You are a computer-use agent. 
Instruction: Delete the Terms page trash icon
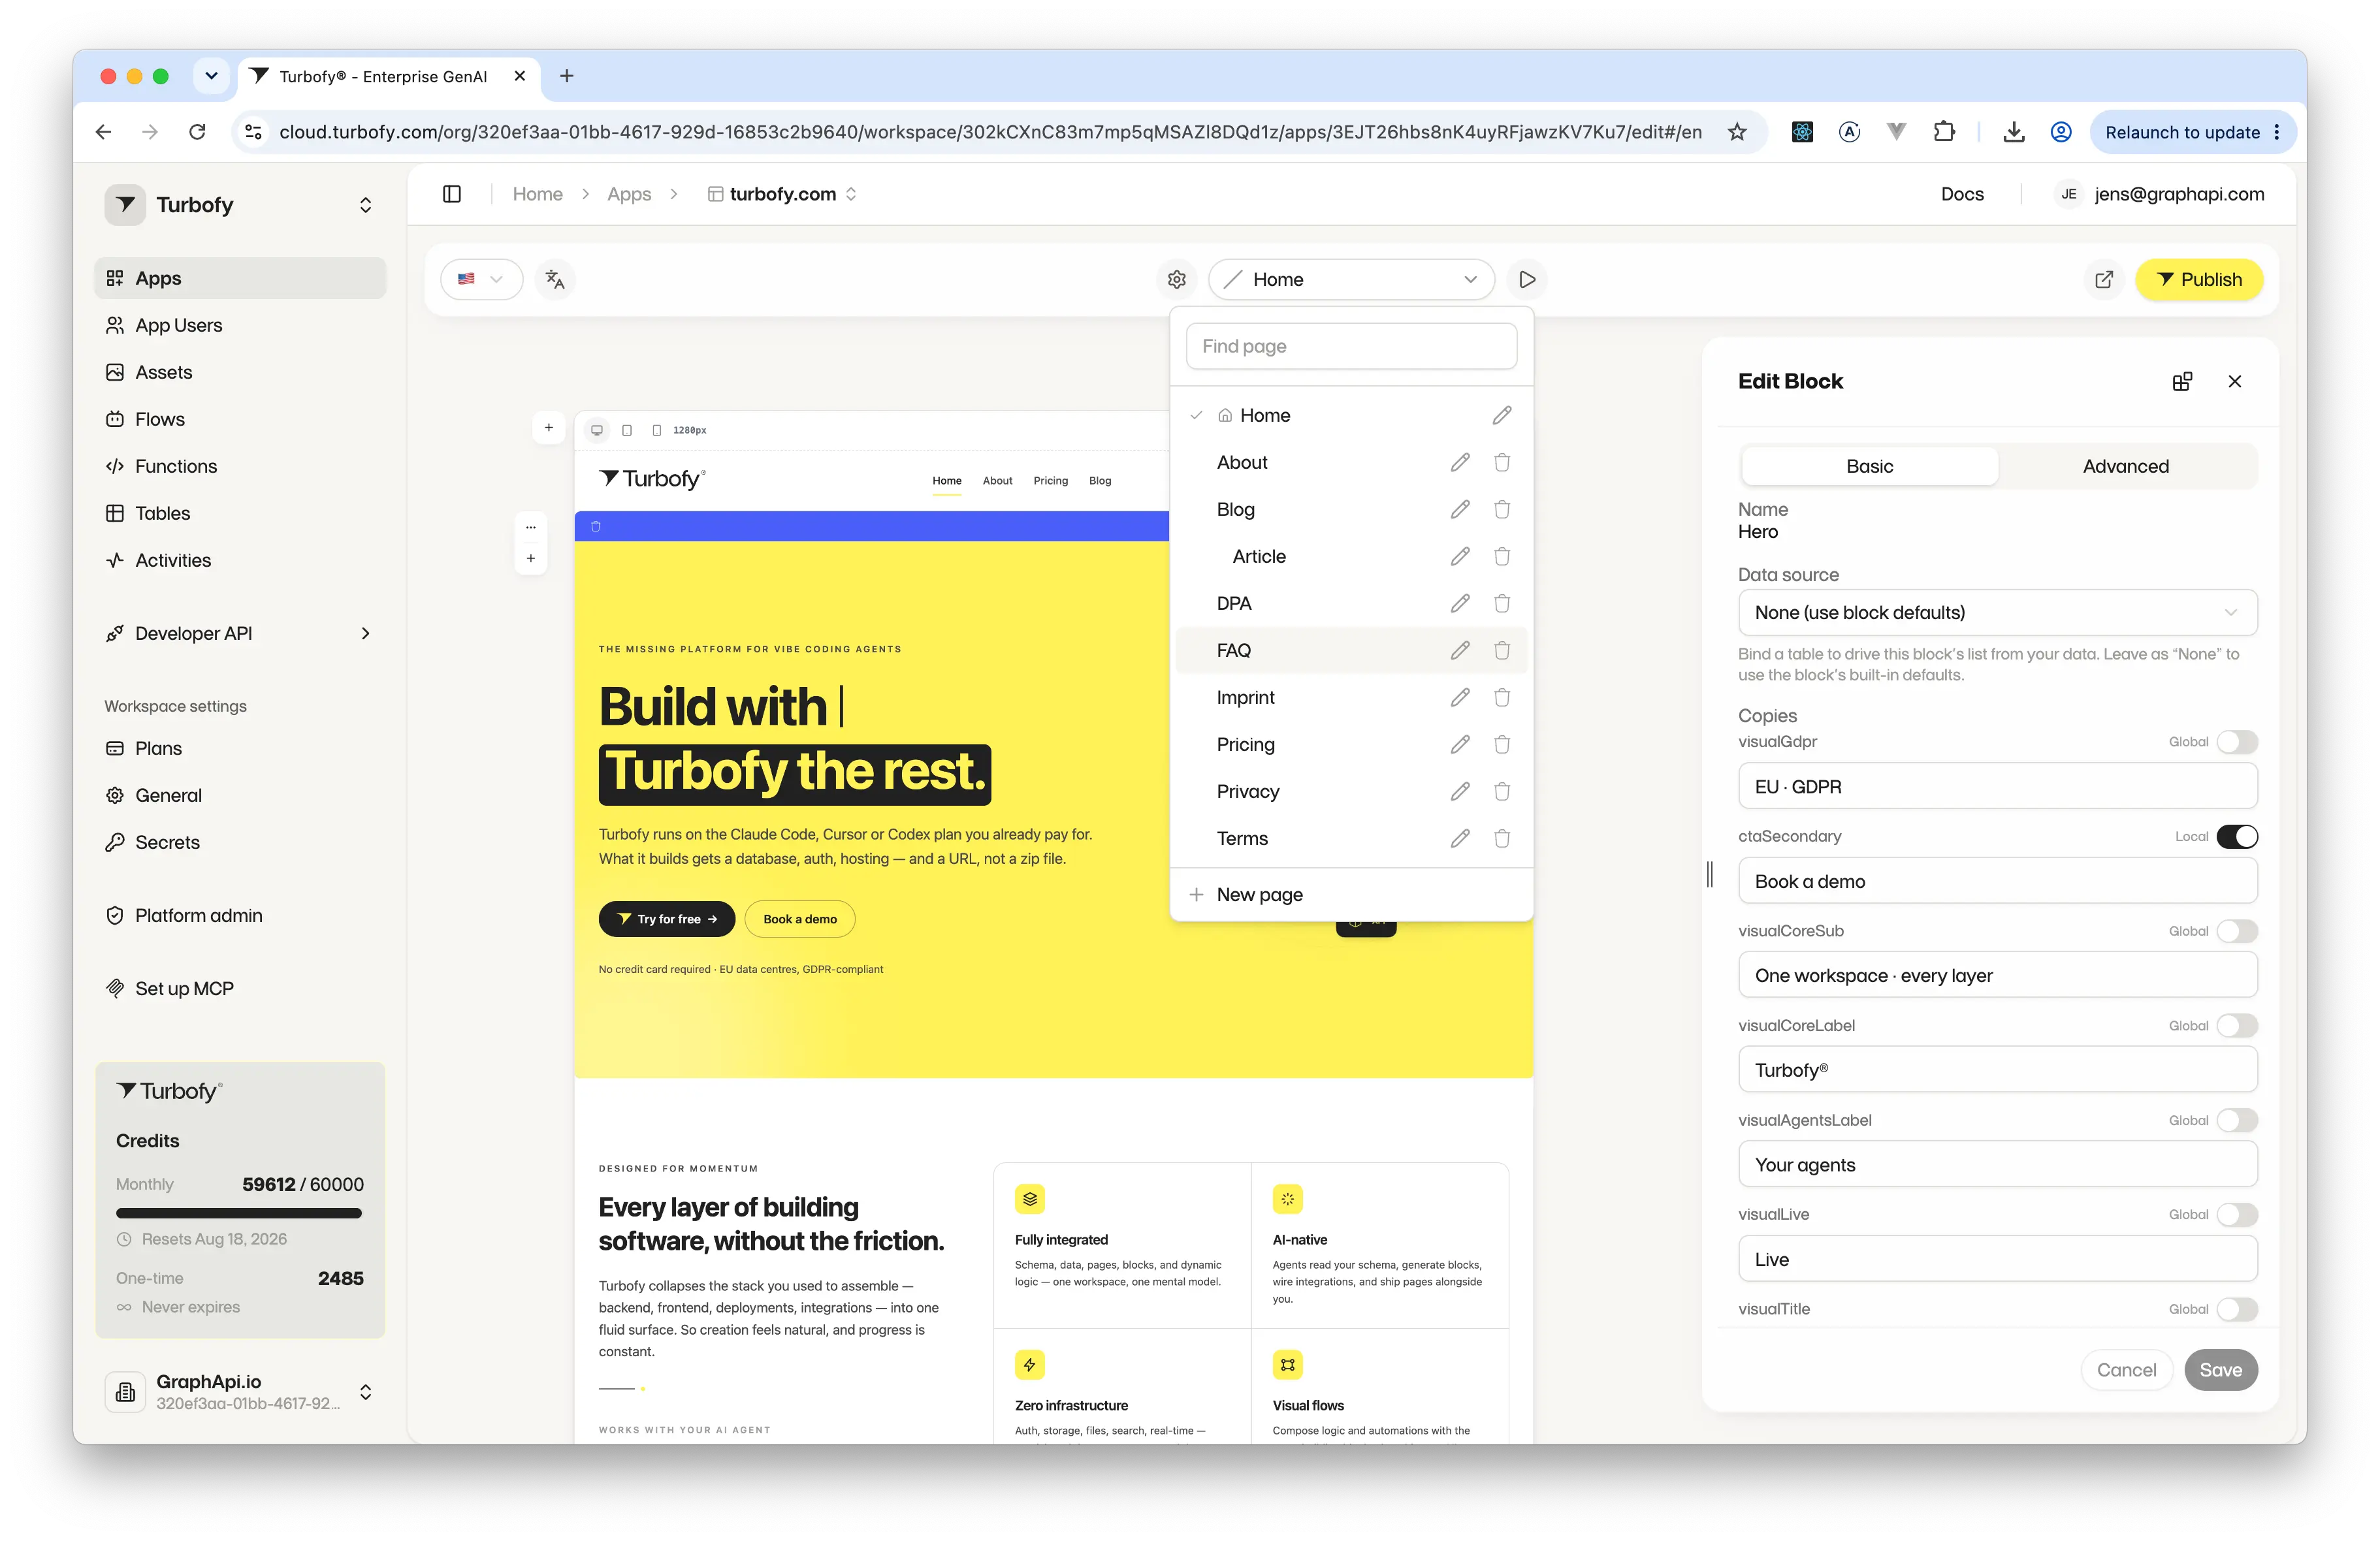point(1502,838)
